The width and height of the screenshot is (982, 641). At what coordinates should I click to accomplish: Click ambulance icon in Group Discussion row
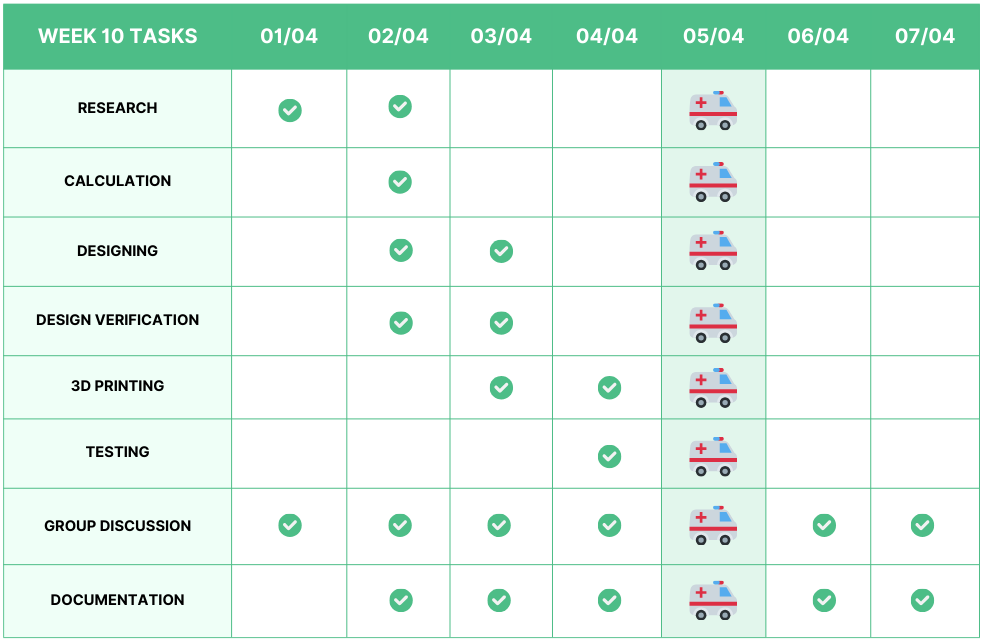point(713,525)
